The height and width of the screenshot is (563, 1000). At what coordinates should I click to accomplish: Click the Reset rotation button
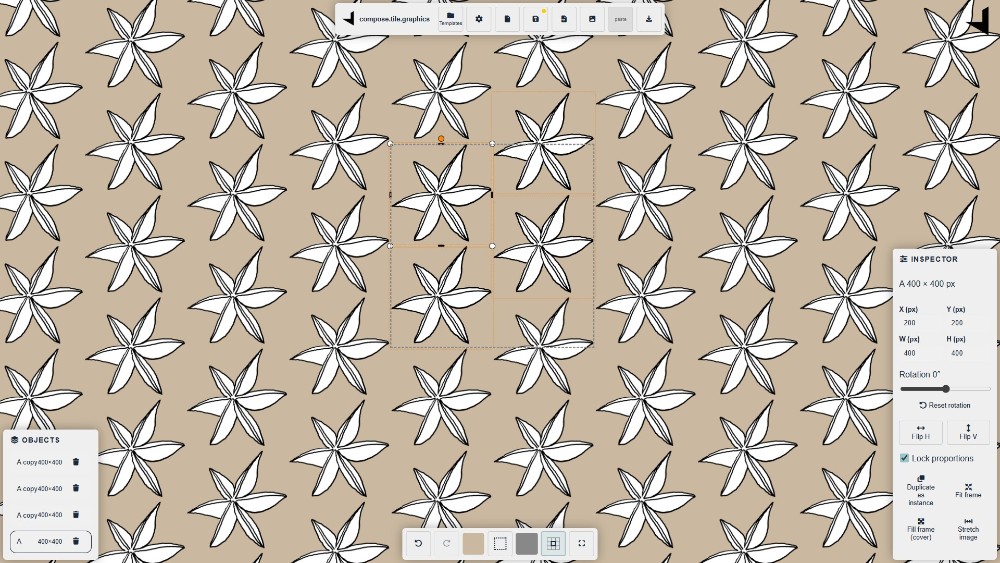(944, 405)
